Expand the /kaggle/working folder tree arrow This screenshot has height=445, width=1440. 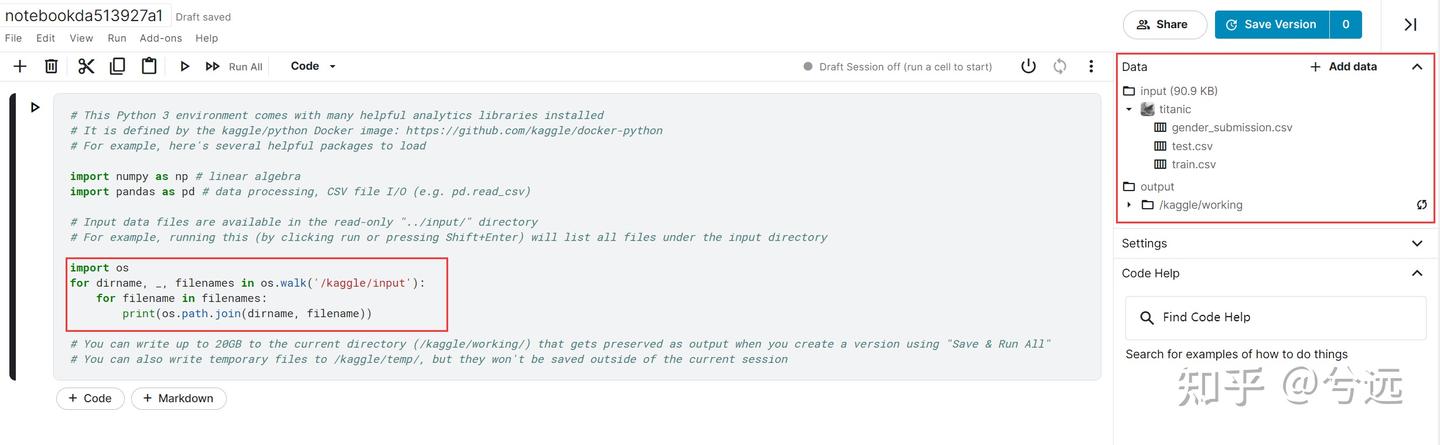1129,205
